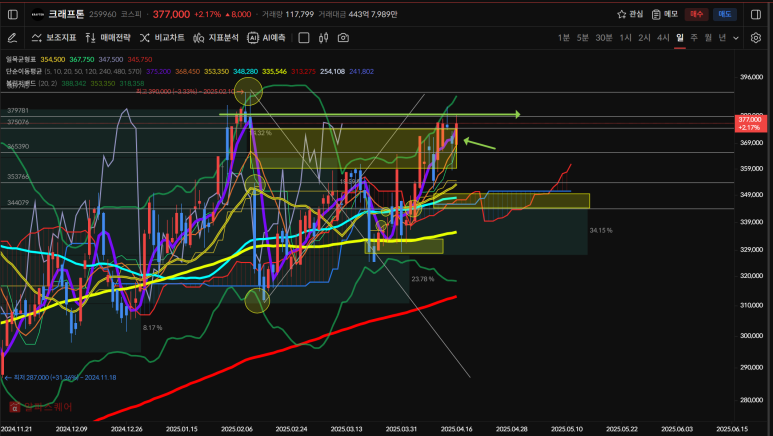The height and width of the screenshot is (436, 773).
Task: Click the 2025.02.06 date axis label
Action: 237,429
